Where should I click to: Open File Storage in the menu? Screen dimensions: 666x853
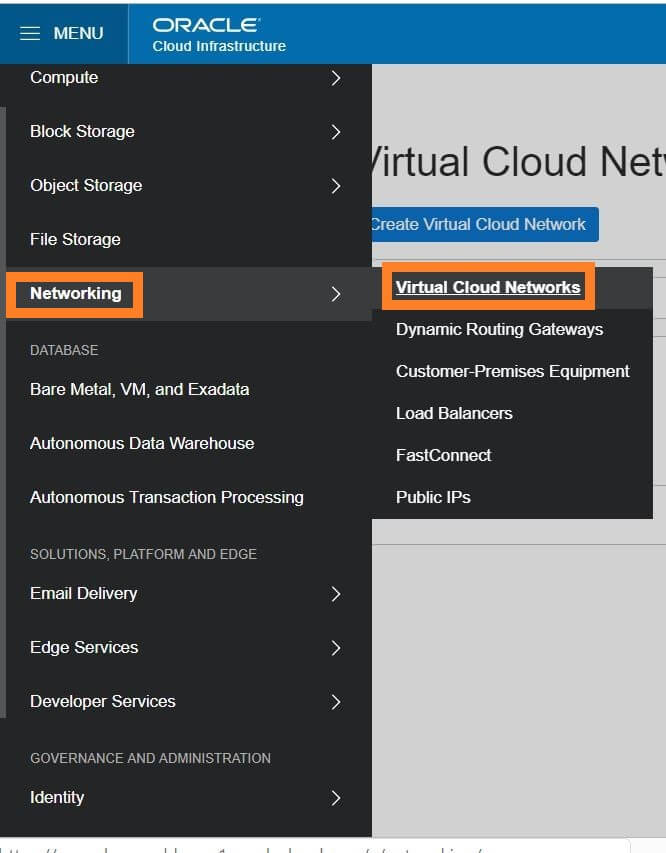click(75, 239)
